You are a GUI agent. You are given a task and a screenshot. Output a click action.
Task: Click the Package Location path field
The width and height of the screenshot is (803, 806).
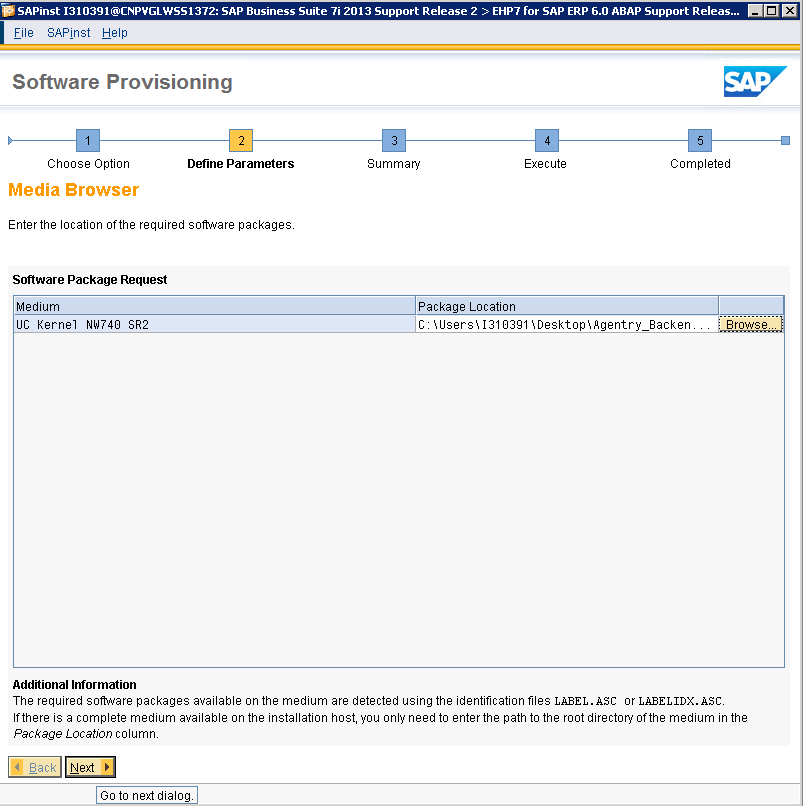[x=565, y=325]
